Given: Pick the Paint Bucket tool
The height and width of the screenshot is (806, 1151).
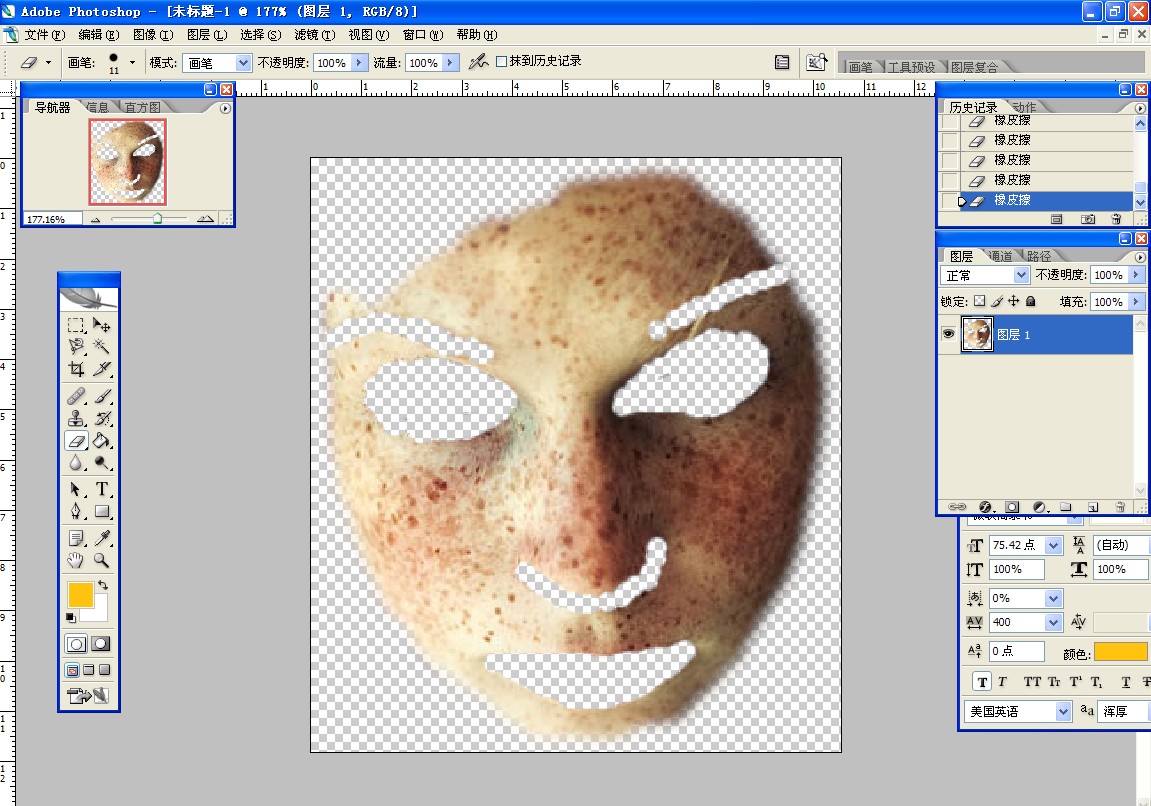Looking at the screenshot, I should tap(101, 440).
